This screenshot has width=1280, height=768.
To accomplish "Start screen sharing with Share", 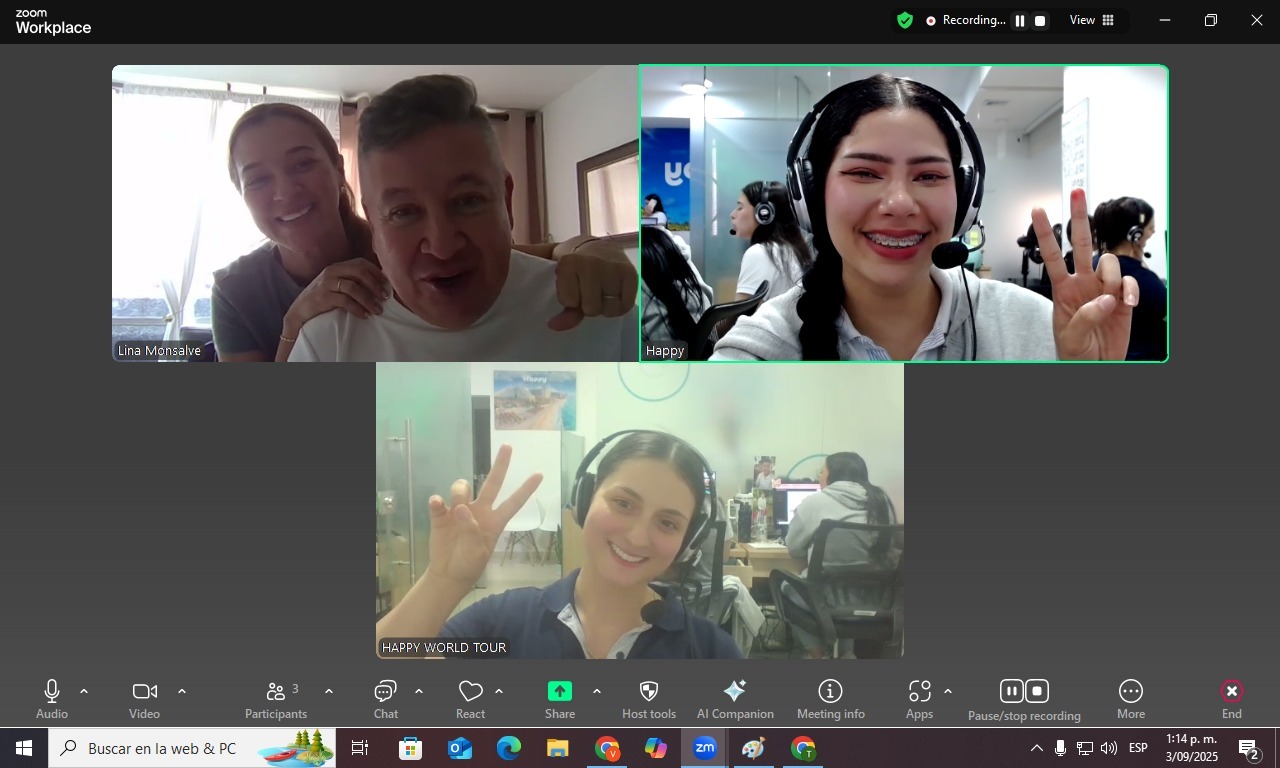I will (x=560, y=698).
